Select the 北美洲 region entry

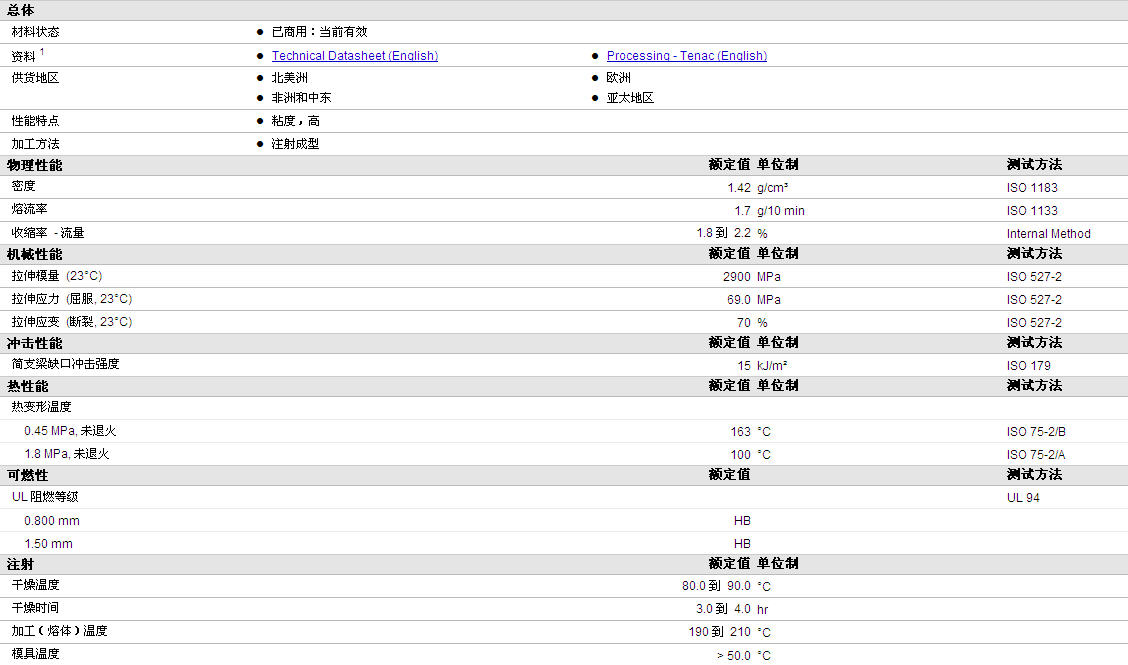pyautogui.click(x=289, y=78)
